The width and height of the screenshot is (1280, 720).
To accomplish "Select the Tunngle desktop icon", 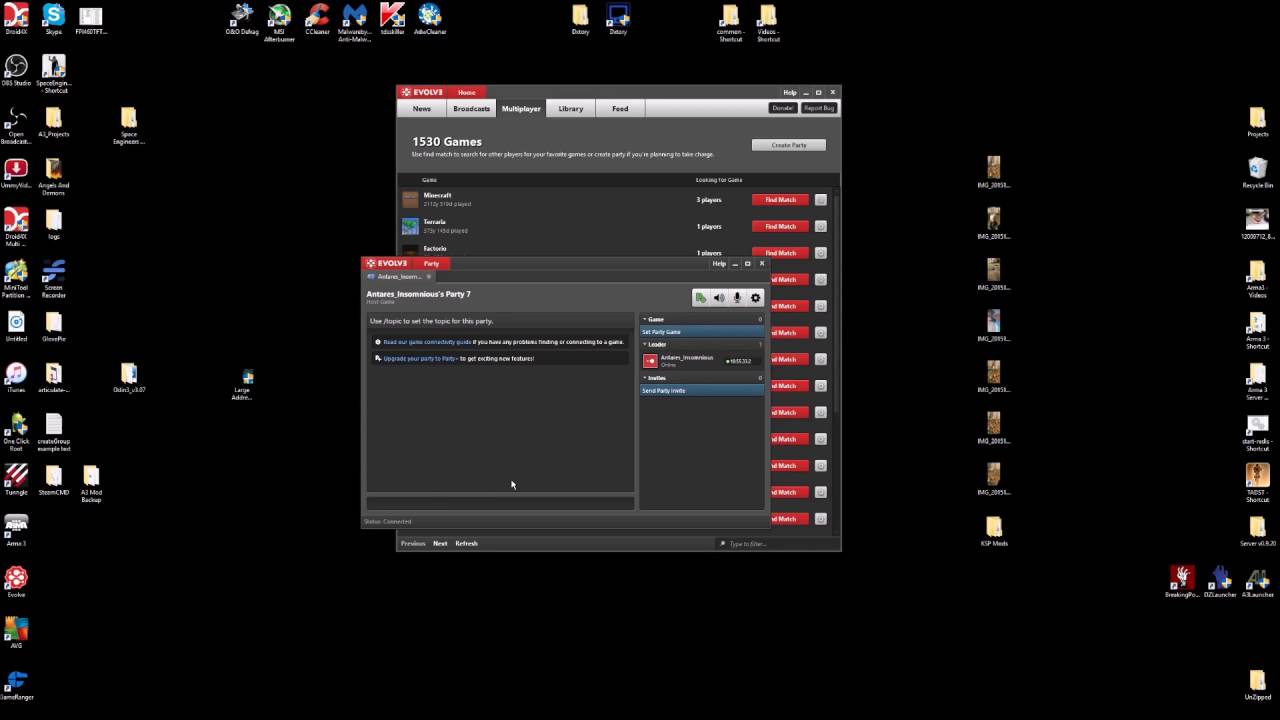I will (16, 479).
